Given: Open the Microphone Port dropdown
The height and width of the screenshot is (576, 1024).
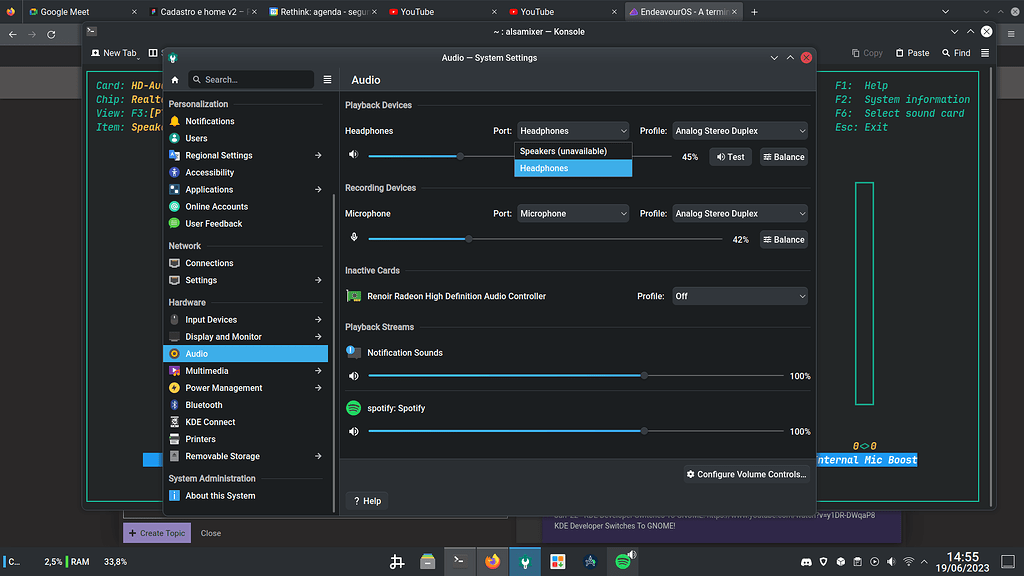Looking at the screenshot, I should click(573, 214).
